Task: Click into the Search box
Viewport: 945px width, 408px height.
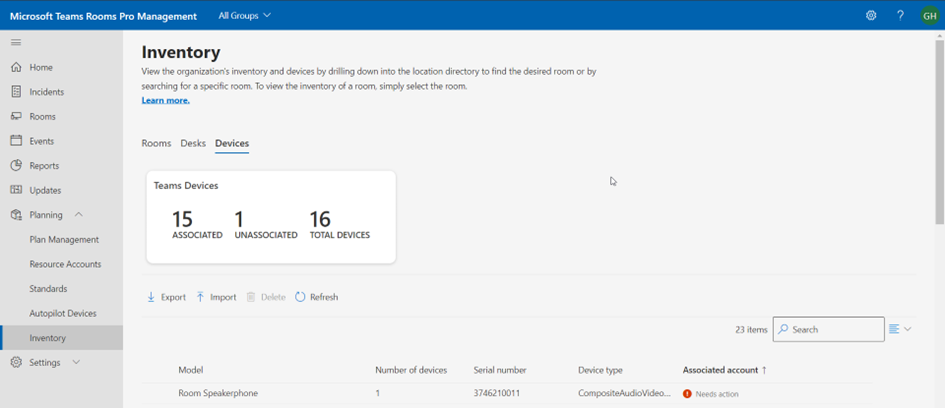Action: pyautogui.click(x=829, y=330)
